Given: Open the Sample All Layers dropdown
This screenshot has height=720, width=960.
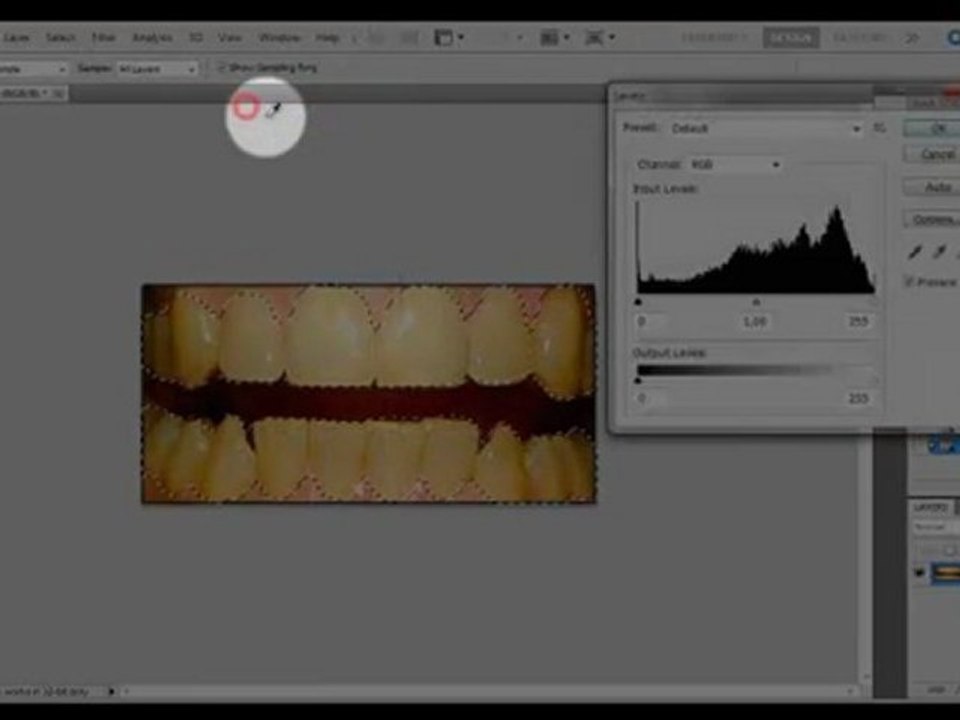Looking at the screenshot, I should 157,69.
